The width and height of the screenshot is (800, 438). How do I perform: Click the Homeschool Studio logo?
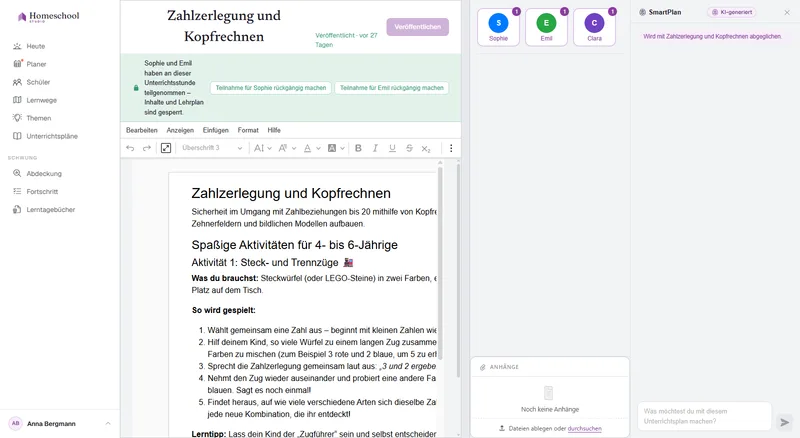[48, 17]
